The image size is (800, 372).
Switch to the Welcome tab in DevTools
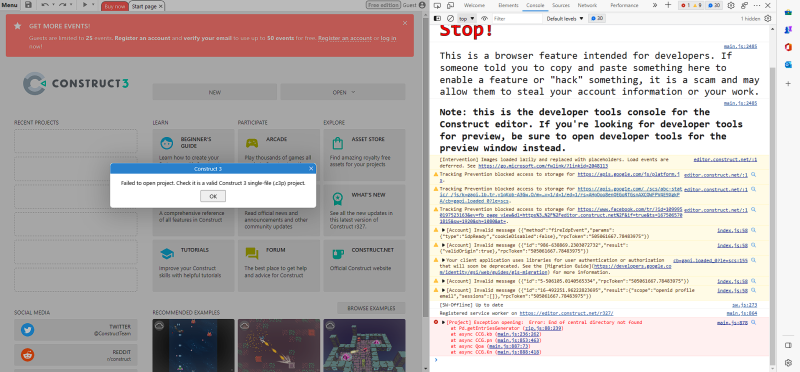point(474,5)
